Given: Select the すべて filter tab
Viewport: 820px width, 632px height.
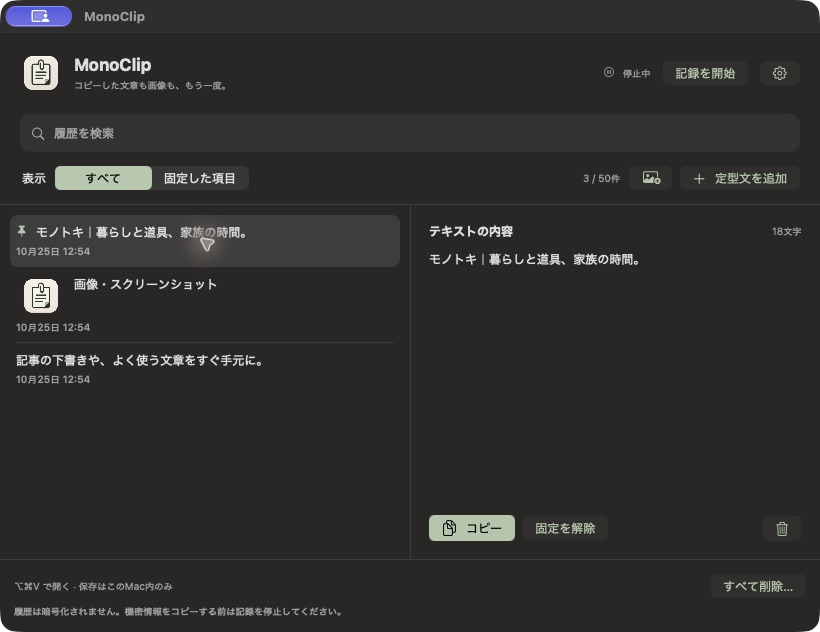Looking at the screenshot, I should [103, 178].
